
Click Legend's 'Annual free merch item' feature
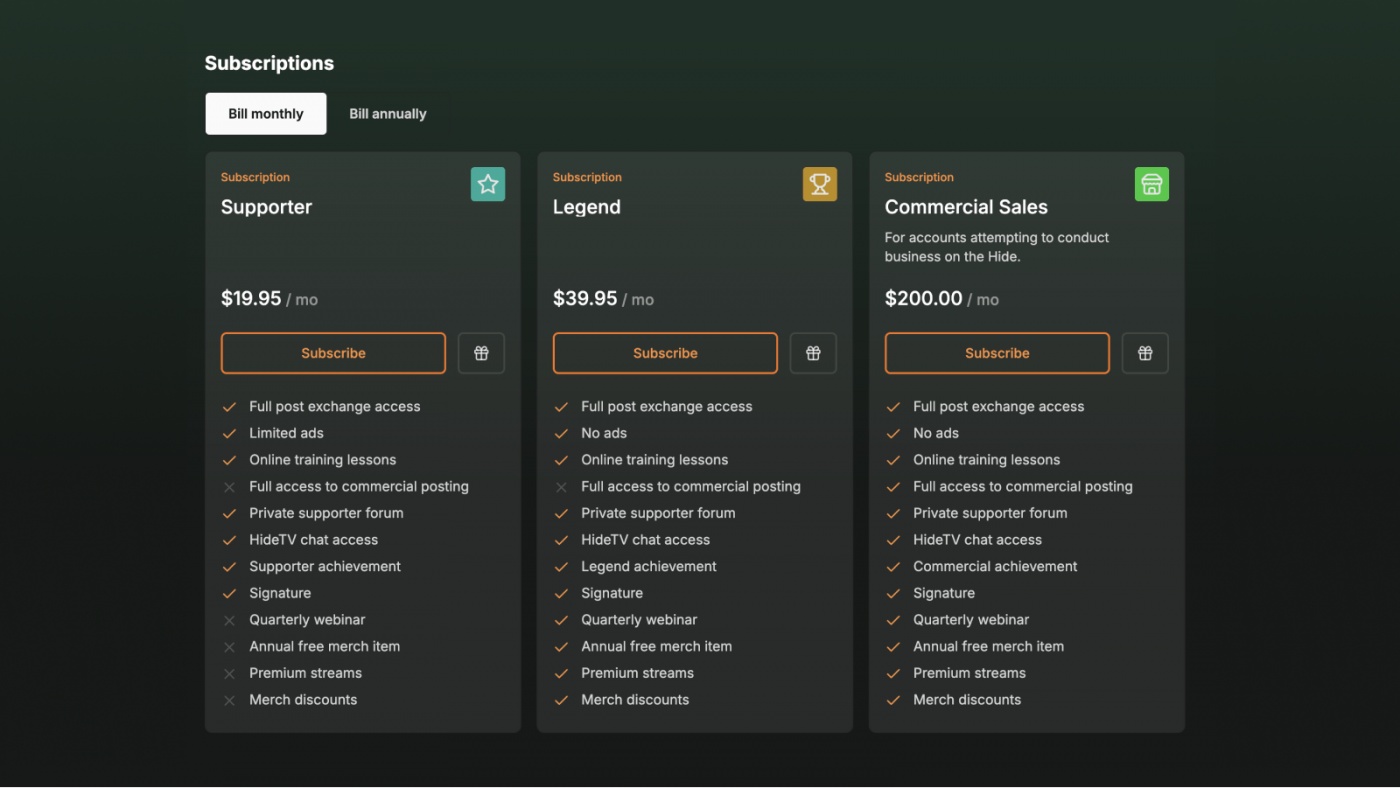pos(657,646)
